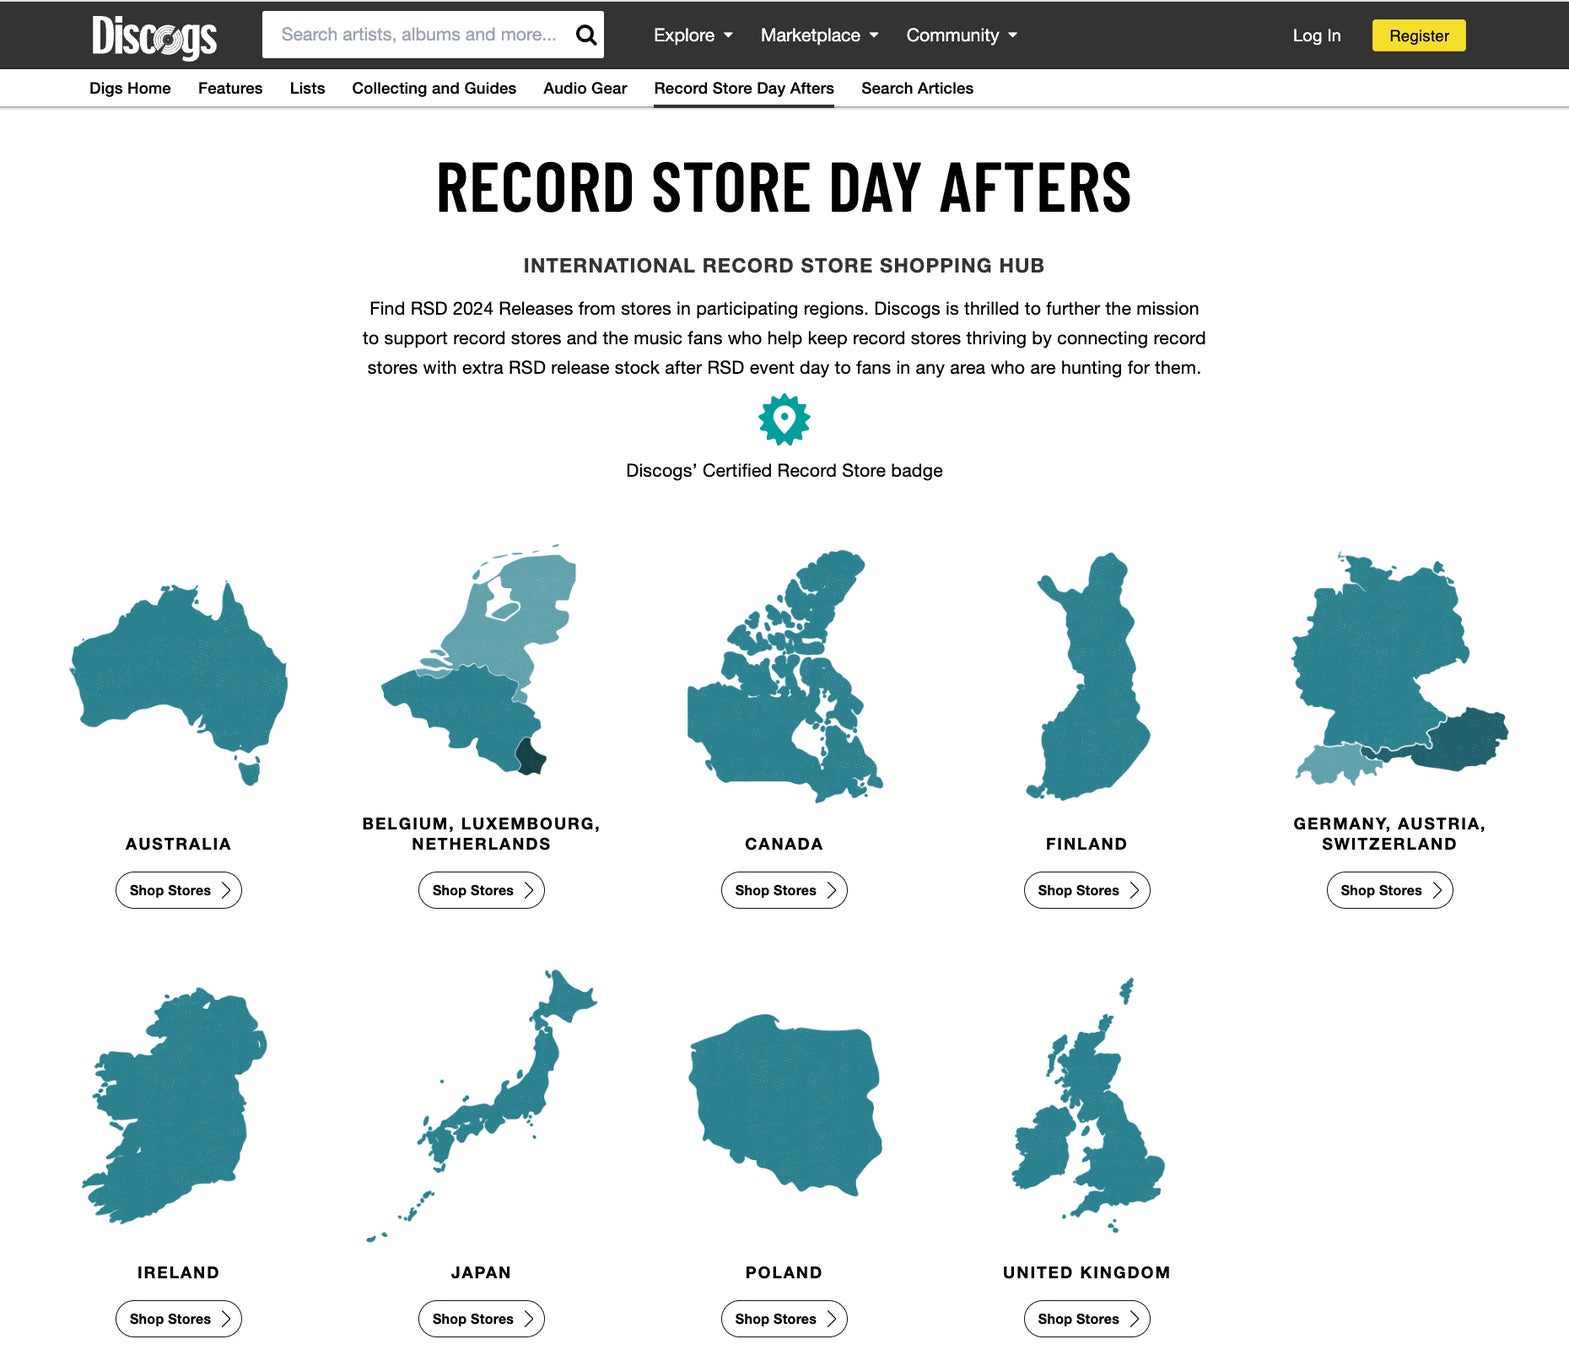
Task: Click the Finland country label
Action: [1087, 844]
